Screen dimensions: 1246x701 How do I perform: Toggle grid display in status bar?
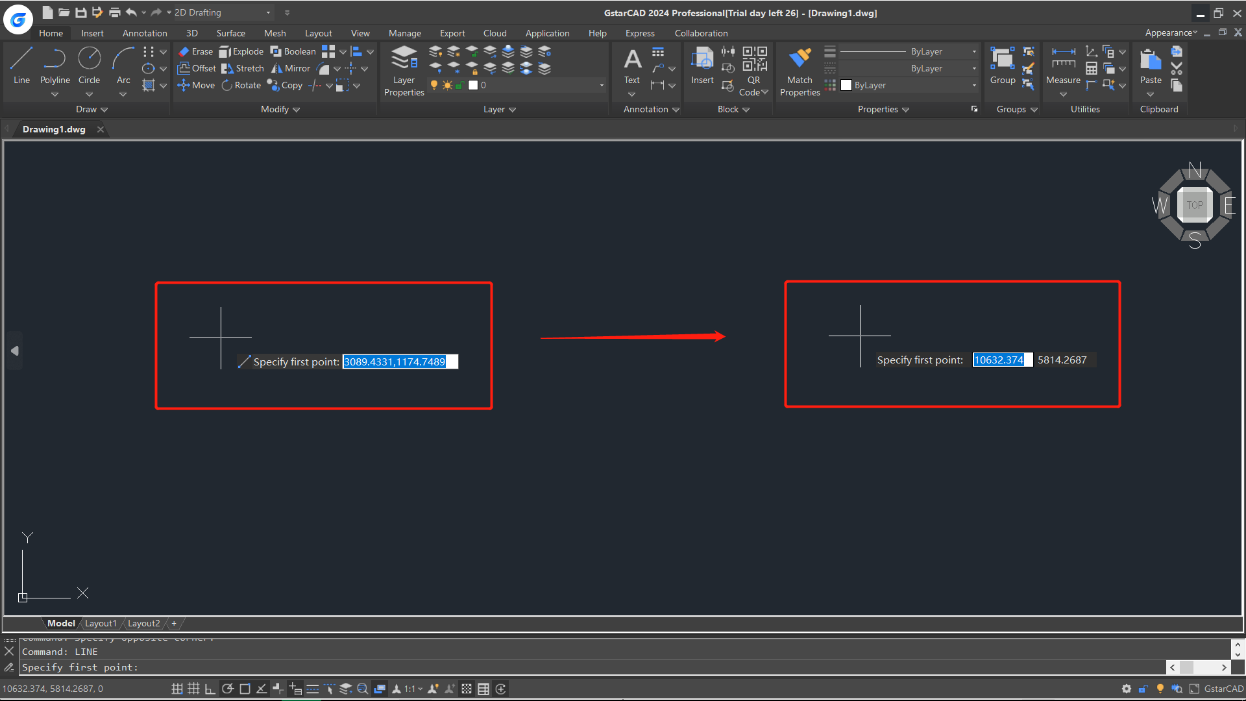194,689
